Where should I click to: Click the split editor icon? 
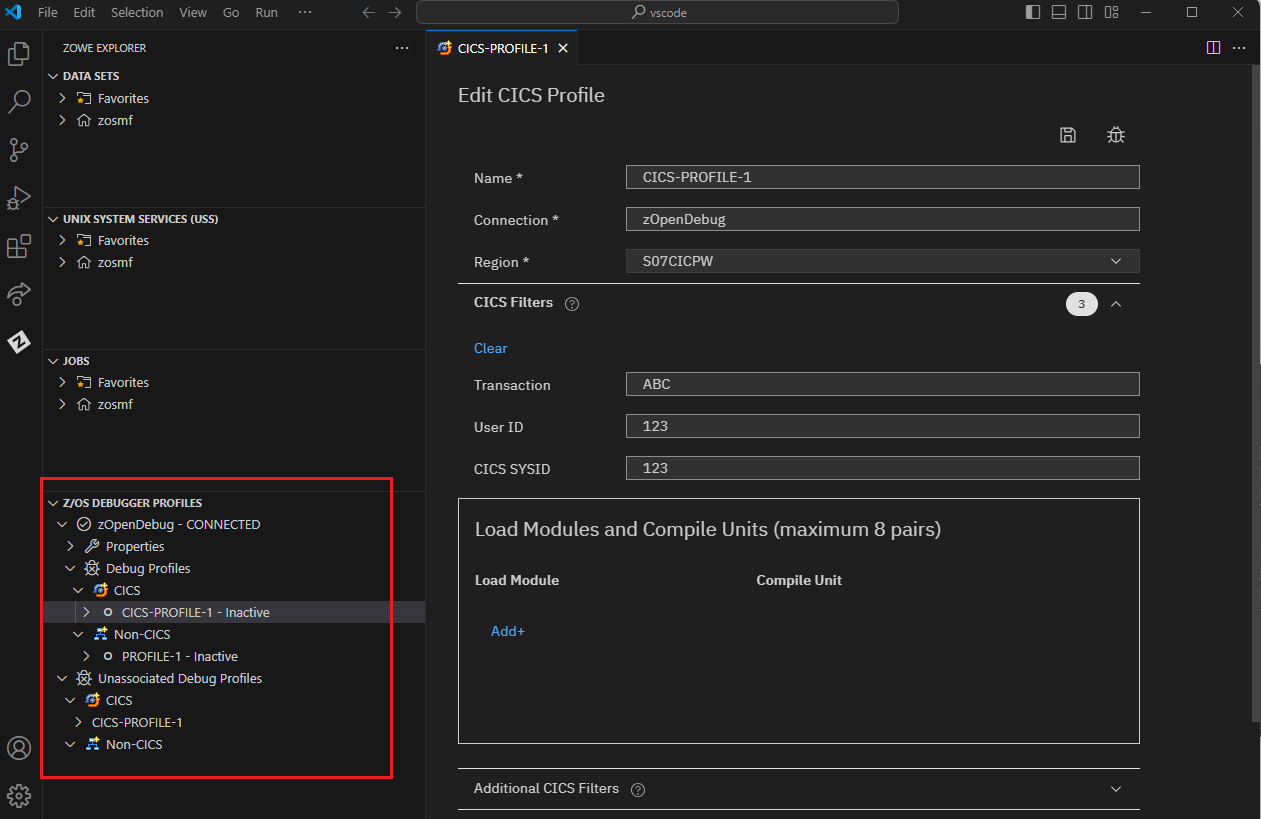click(x=1213, y=47)
